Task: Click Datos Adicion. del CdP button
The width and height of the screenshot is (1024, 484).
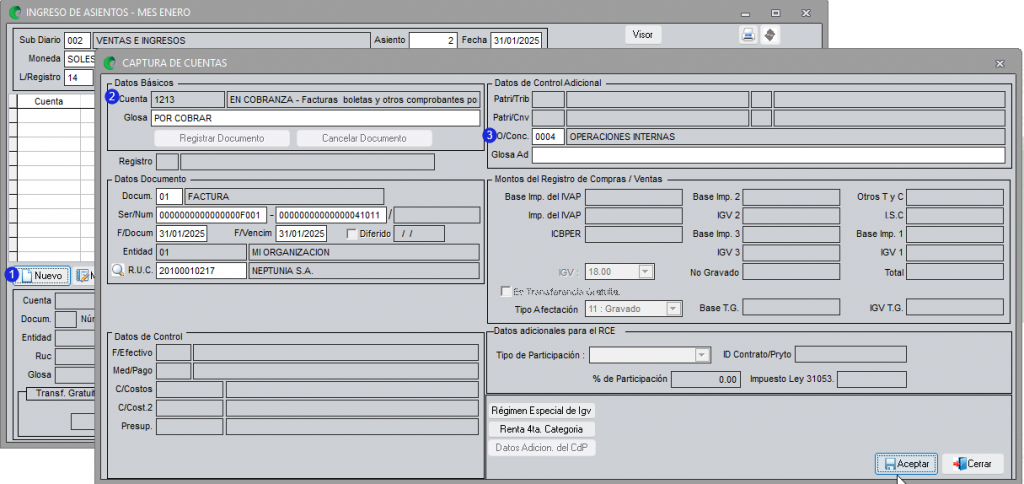Action: pos(542,447)
